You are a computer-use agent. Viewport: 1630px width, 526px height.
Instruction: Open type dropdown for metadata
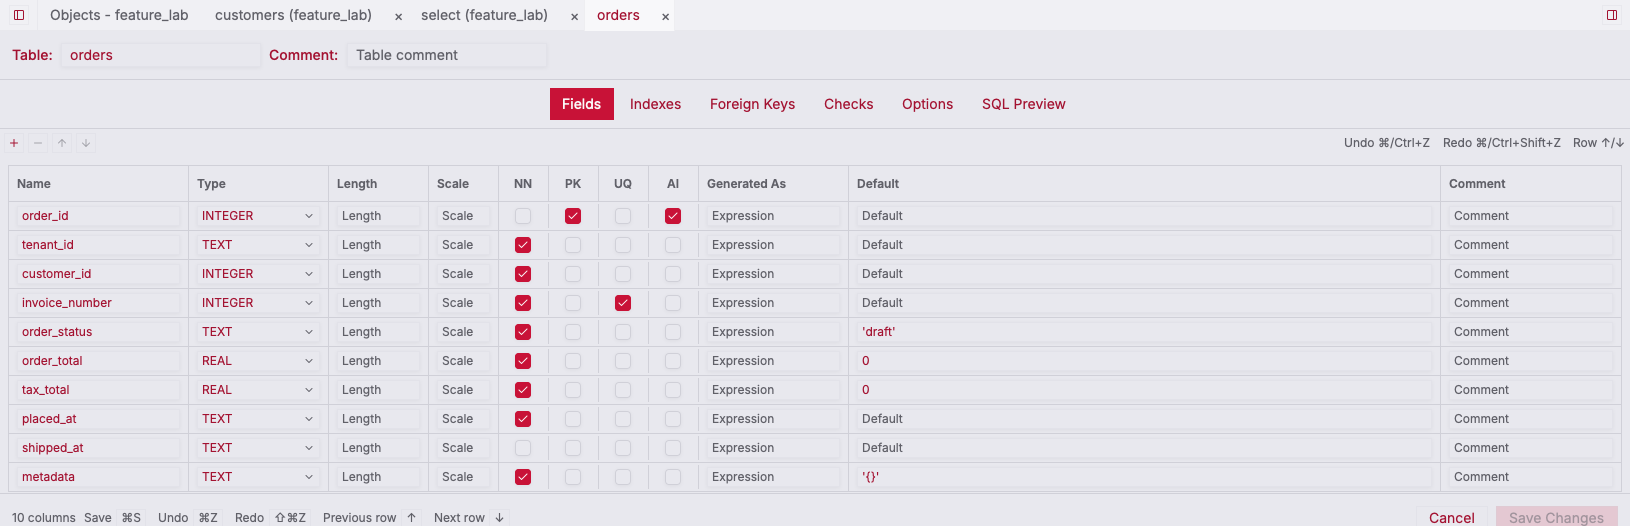258,477
